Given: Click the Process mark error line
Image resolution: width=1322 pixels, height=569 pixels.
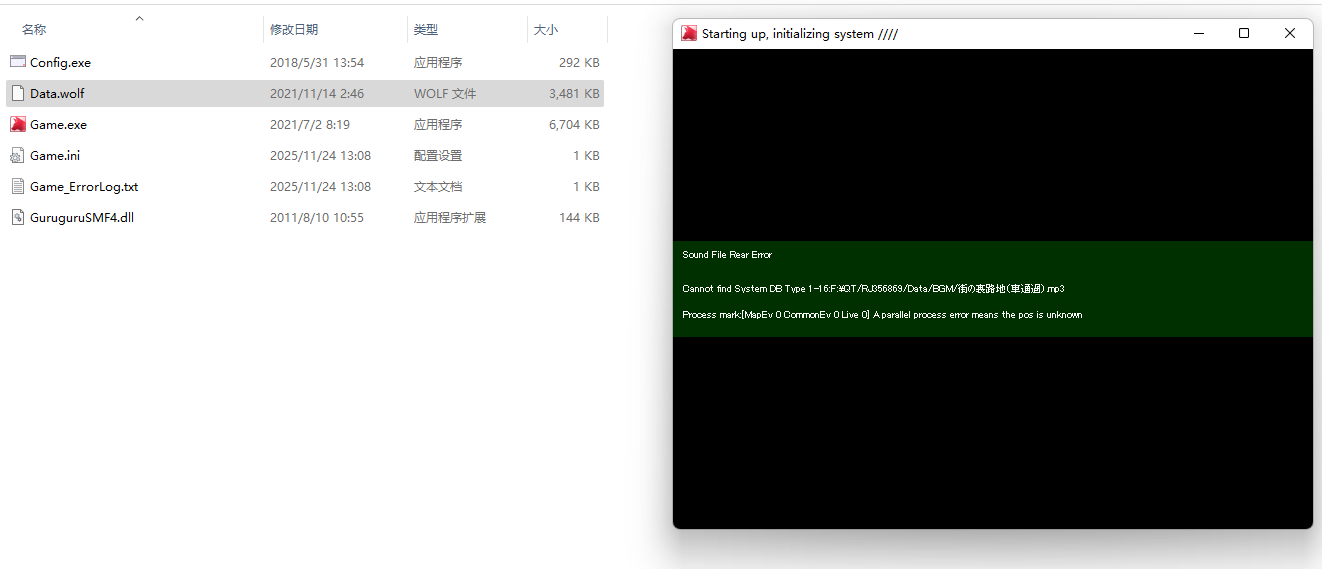Looking at the screenshot, I should 882,314.
